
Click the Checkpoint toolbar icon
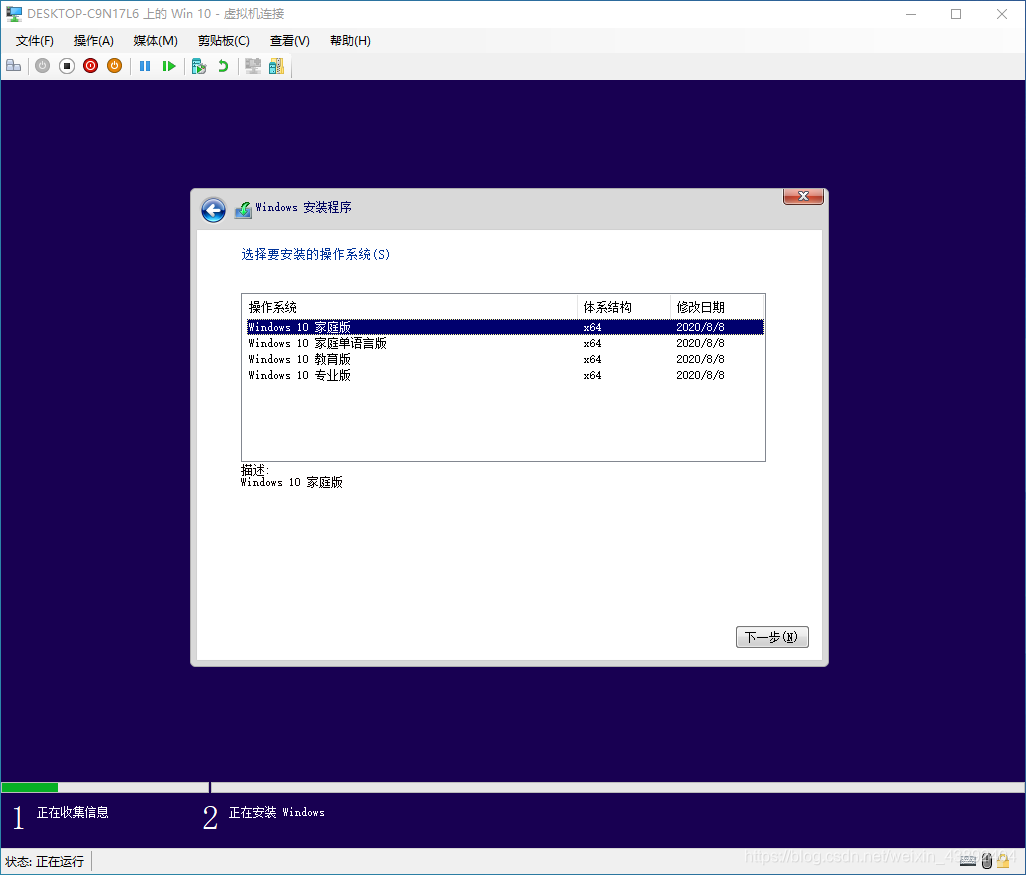(199, 65)
